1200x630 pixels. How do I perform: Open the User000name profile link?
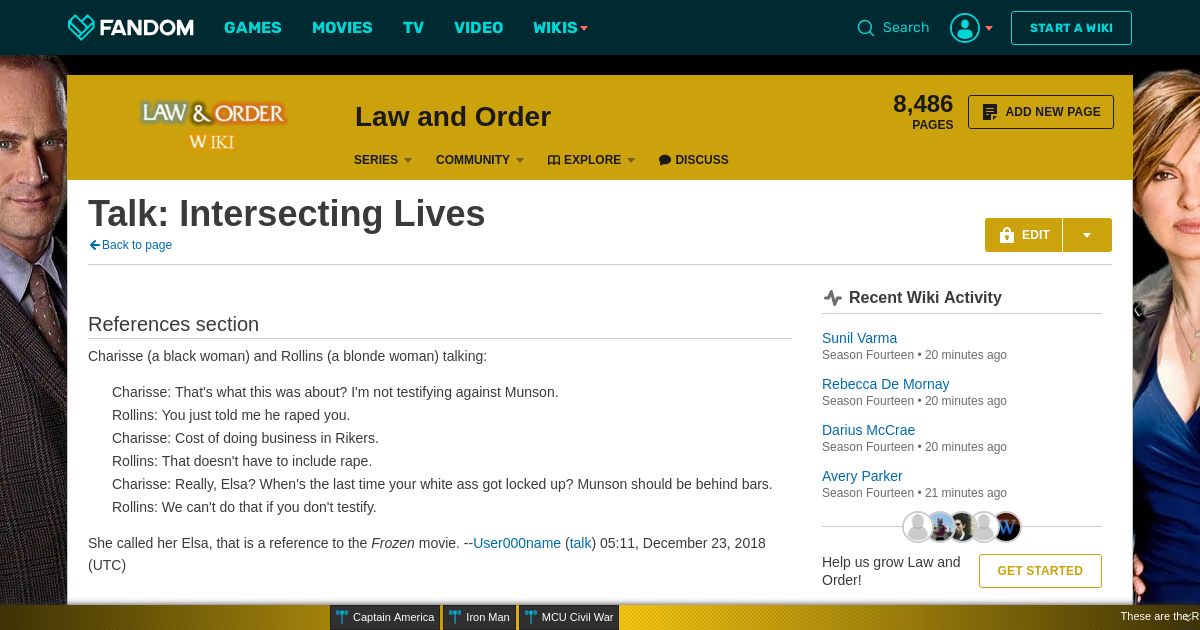(517, 543)
